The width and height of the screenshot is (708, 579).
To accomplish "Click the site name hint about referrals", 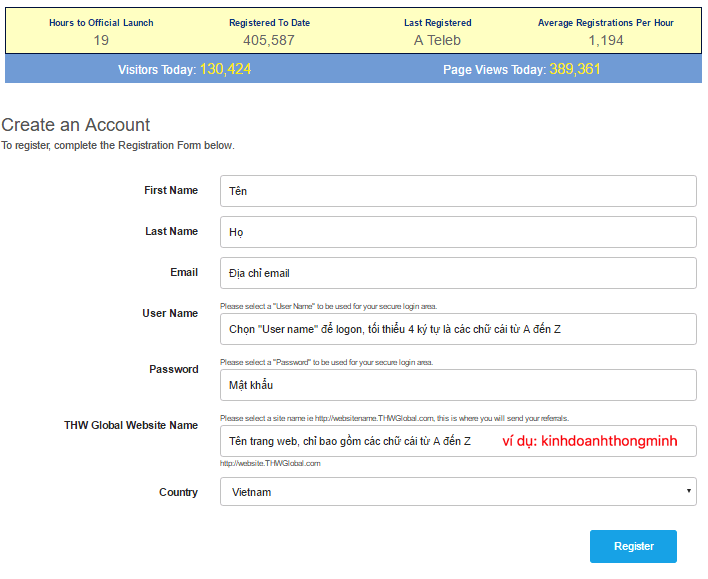I will 394,418.
